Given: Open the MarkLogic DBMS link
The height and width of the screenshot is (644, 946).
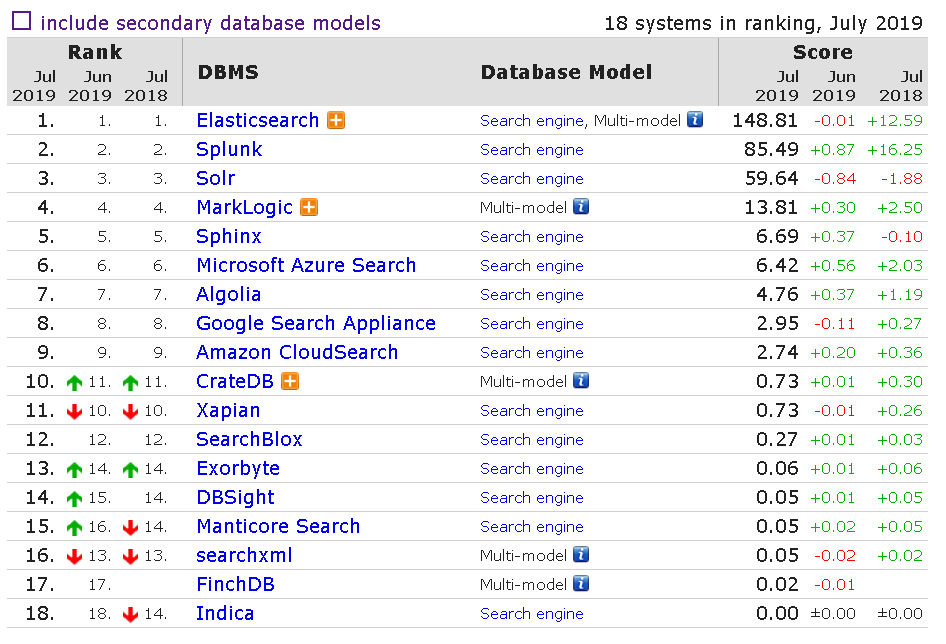Looking at the screenshot, I should pos(244,208).
